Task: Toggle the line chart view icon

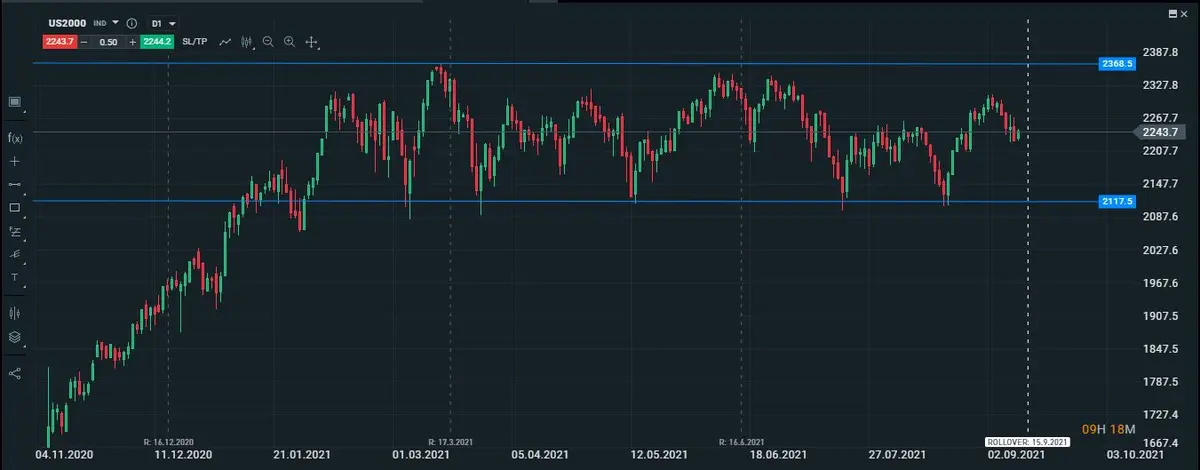Action: click(x=226, y=42)
